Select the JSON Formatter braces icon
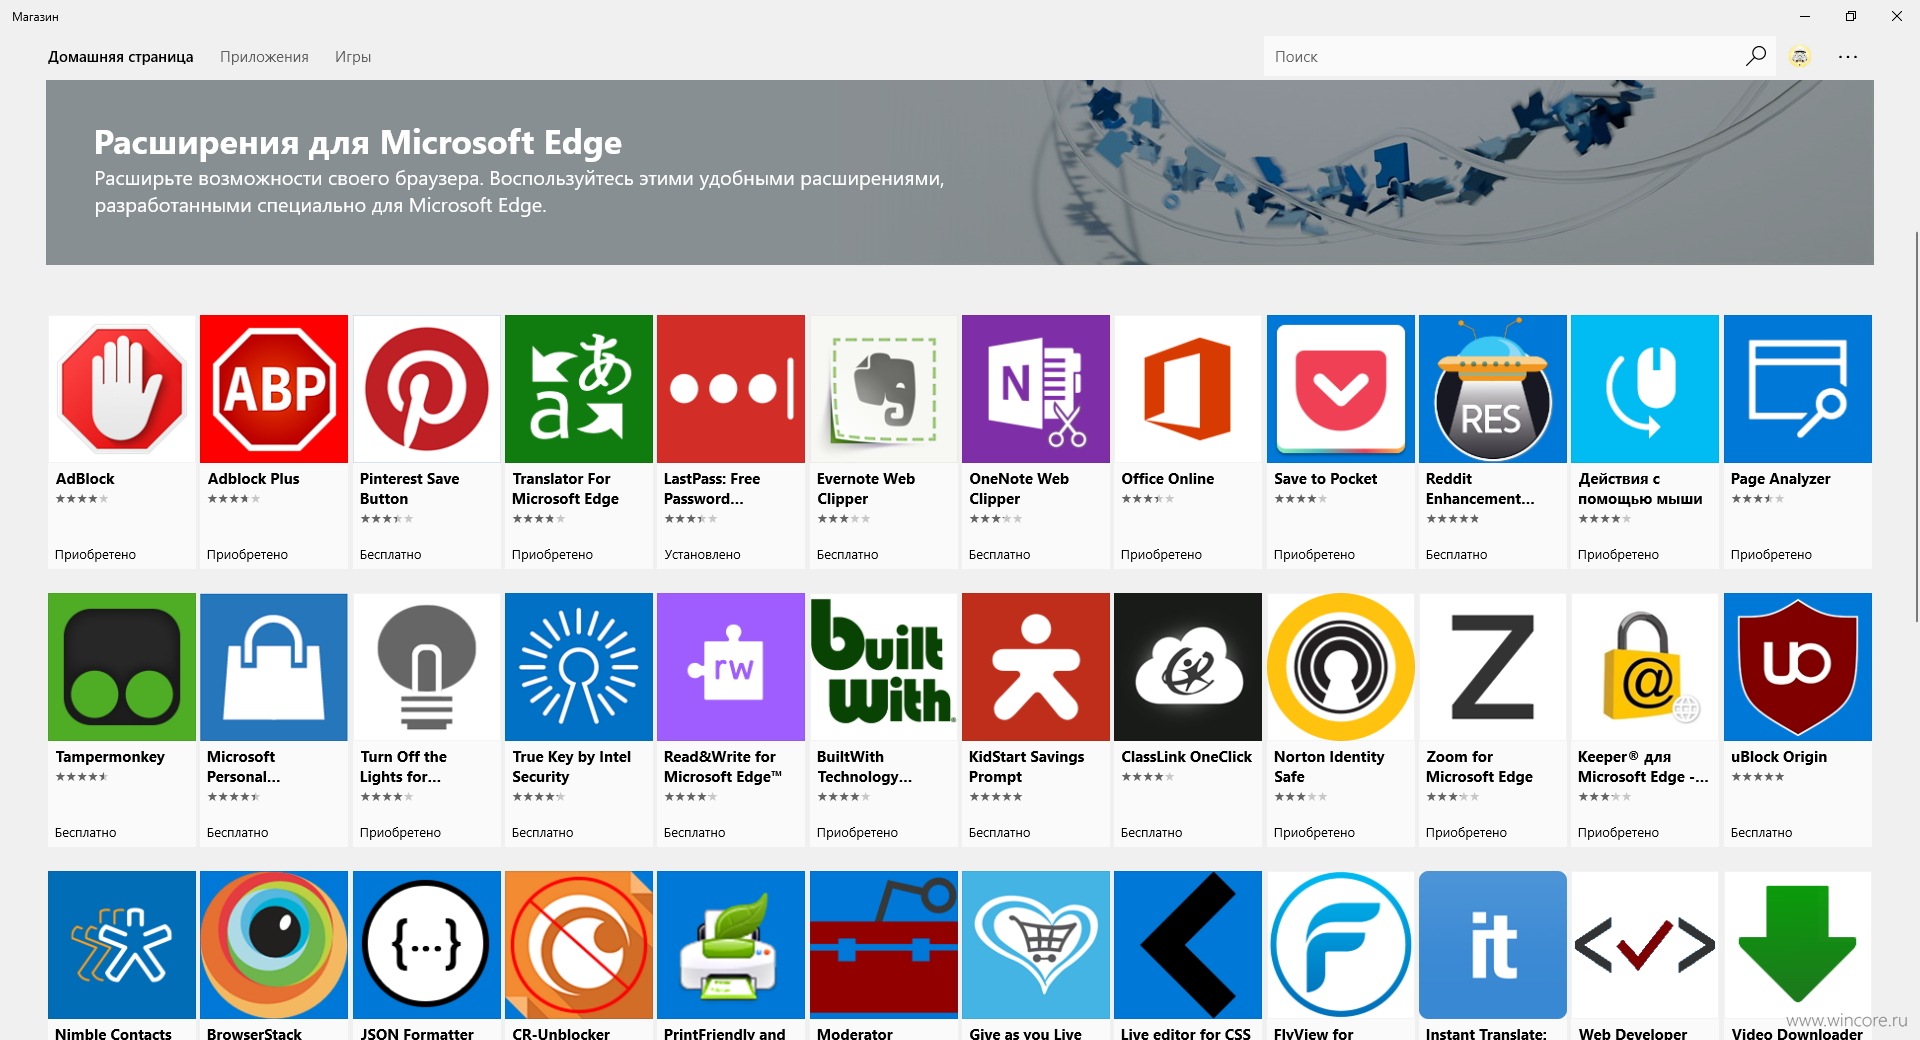 [x=427, y=945]
